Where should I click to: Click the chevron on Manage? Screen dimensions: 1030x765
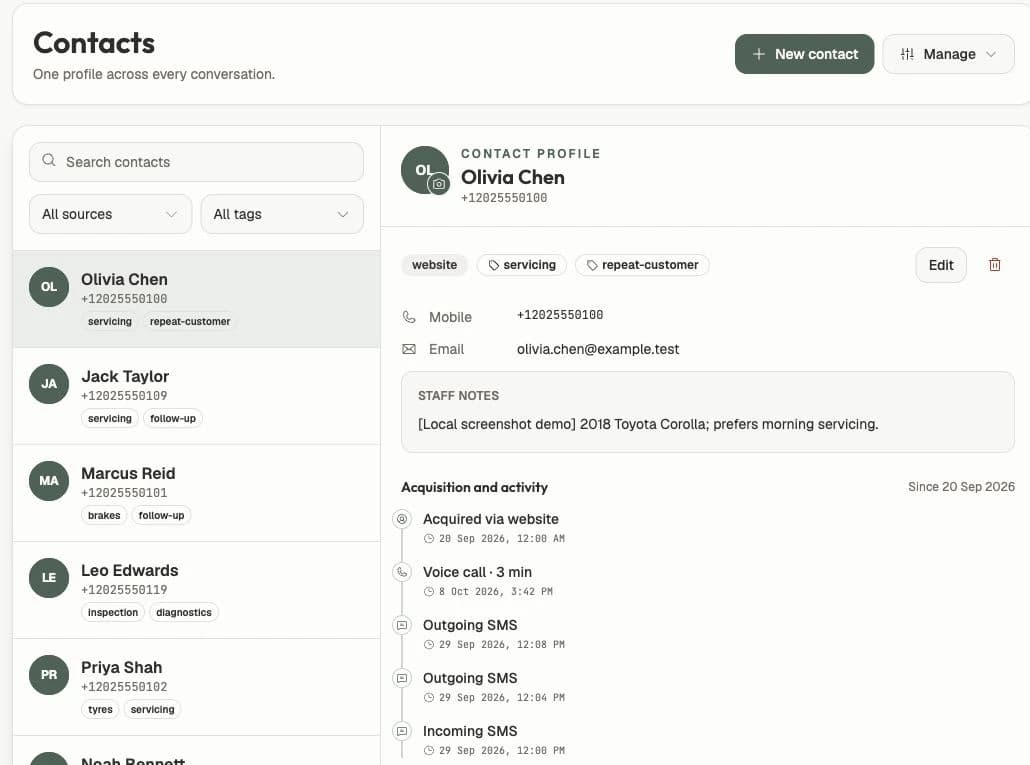point(991,55)
